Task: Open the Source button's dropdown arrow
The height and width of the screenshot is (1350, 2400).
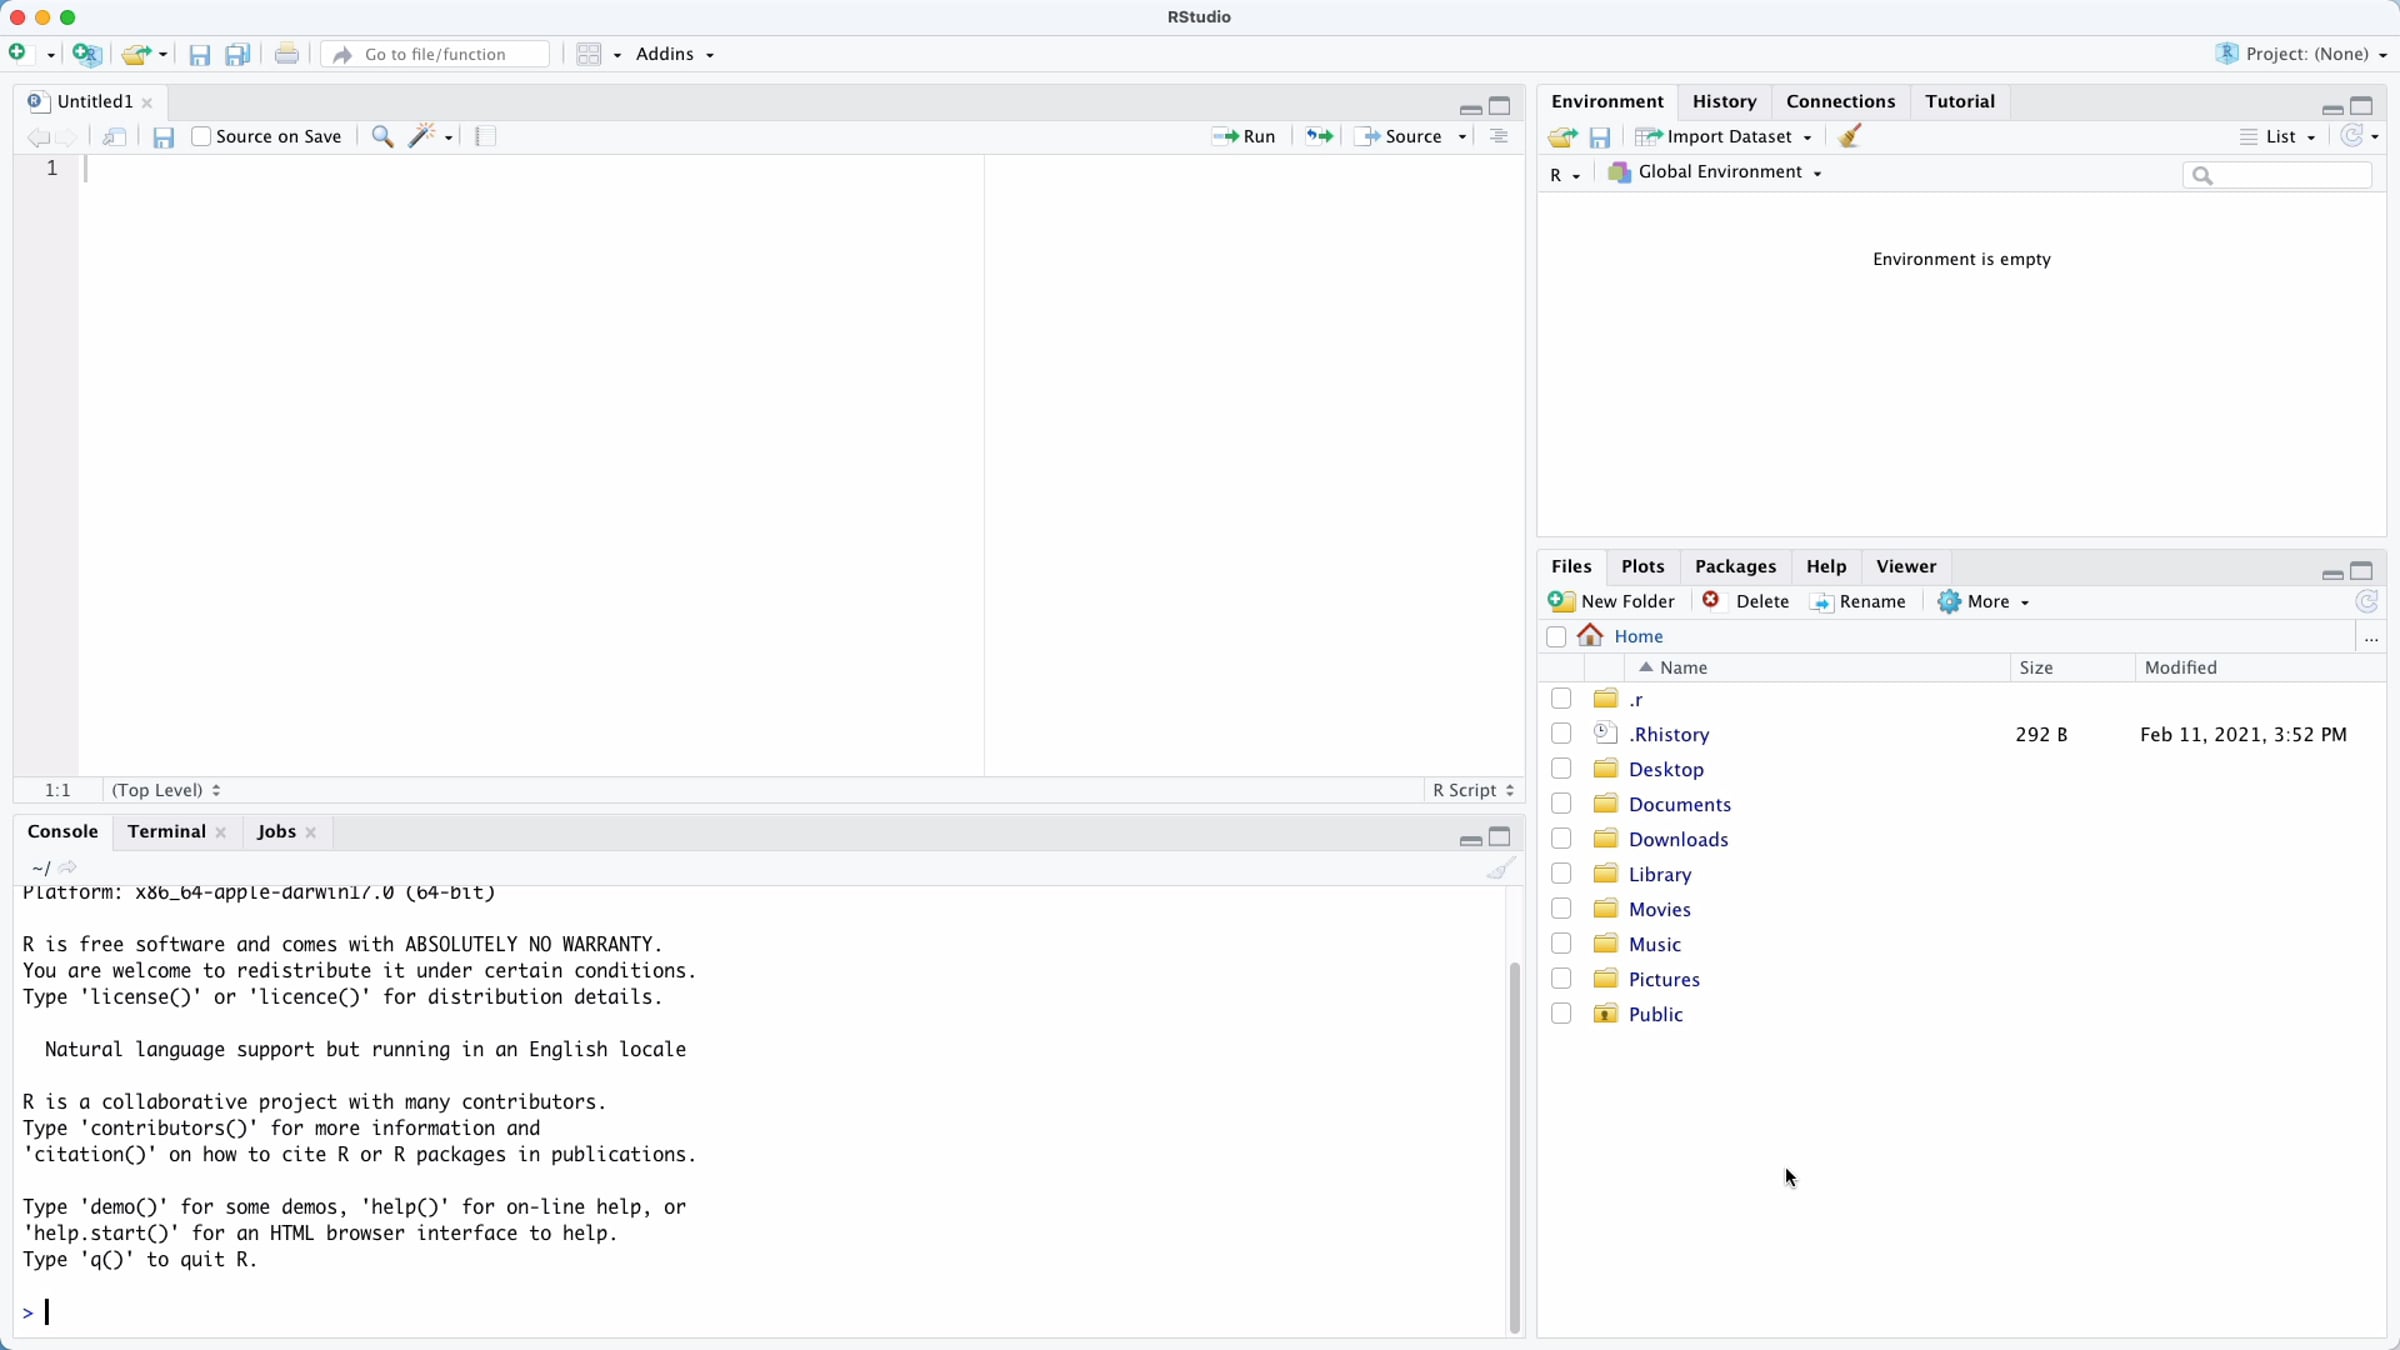Action: [1462, 137]
